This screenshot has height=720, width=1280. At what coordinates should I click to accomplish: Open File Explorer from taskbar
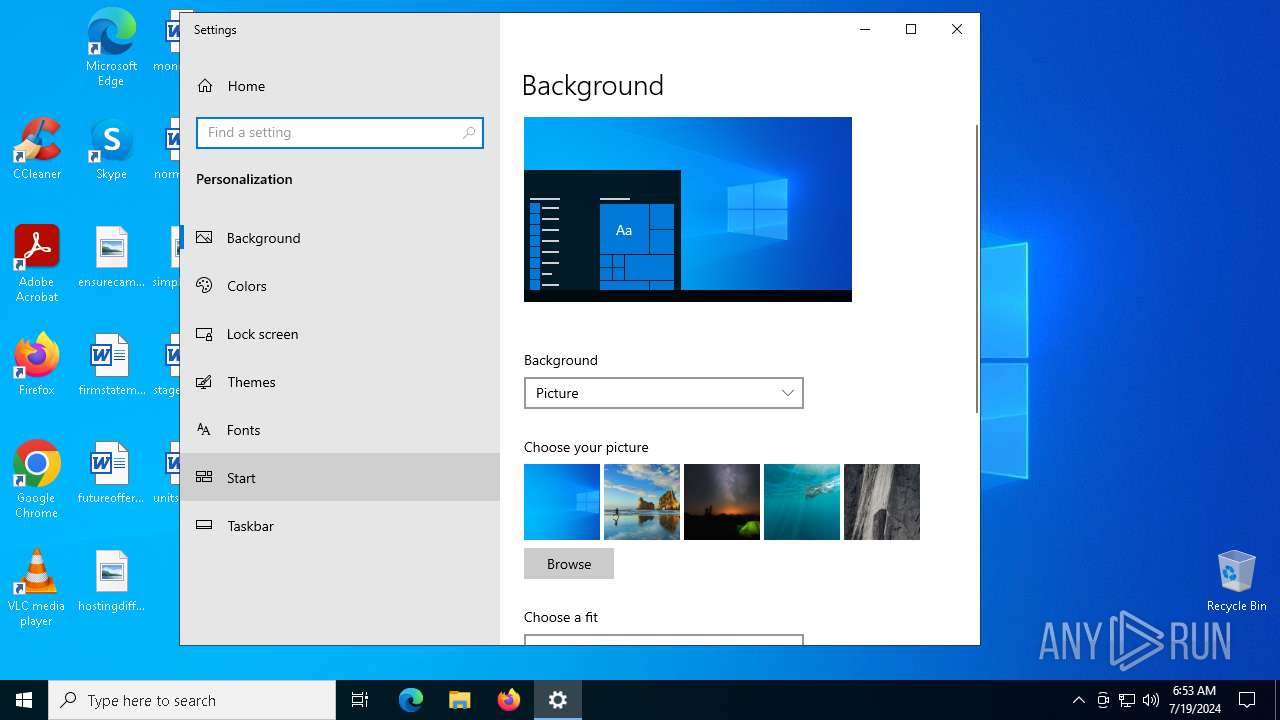tap(460, 700)
